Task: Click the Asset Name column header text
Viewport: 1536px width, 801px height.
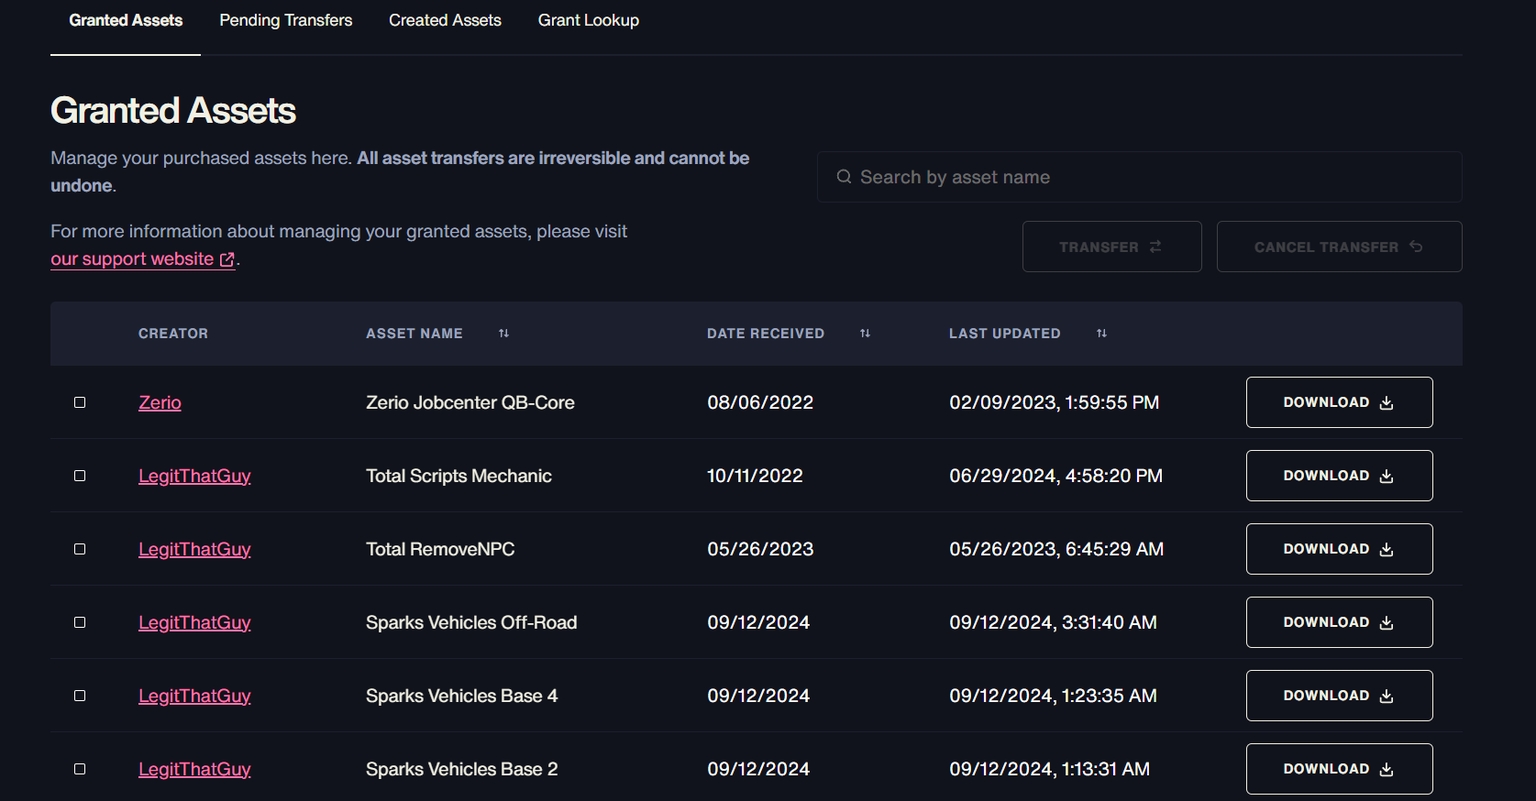Action: pyautogui.click(x=414, y=333)
